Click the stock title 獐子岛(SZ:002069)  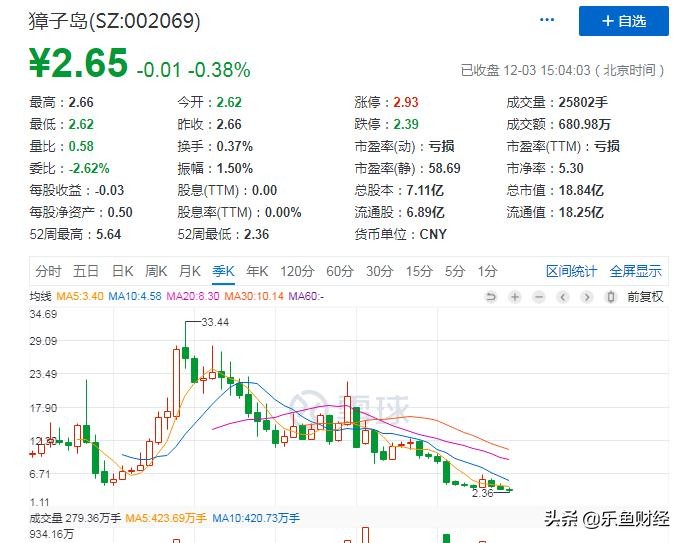pyautogui.click(x=114, y=21)
